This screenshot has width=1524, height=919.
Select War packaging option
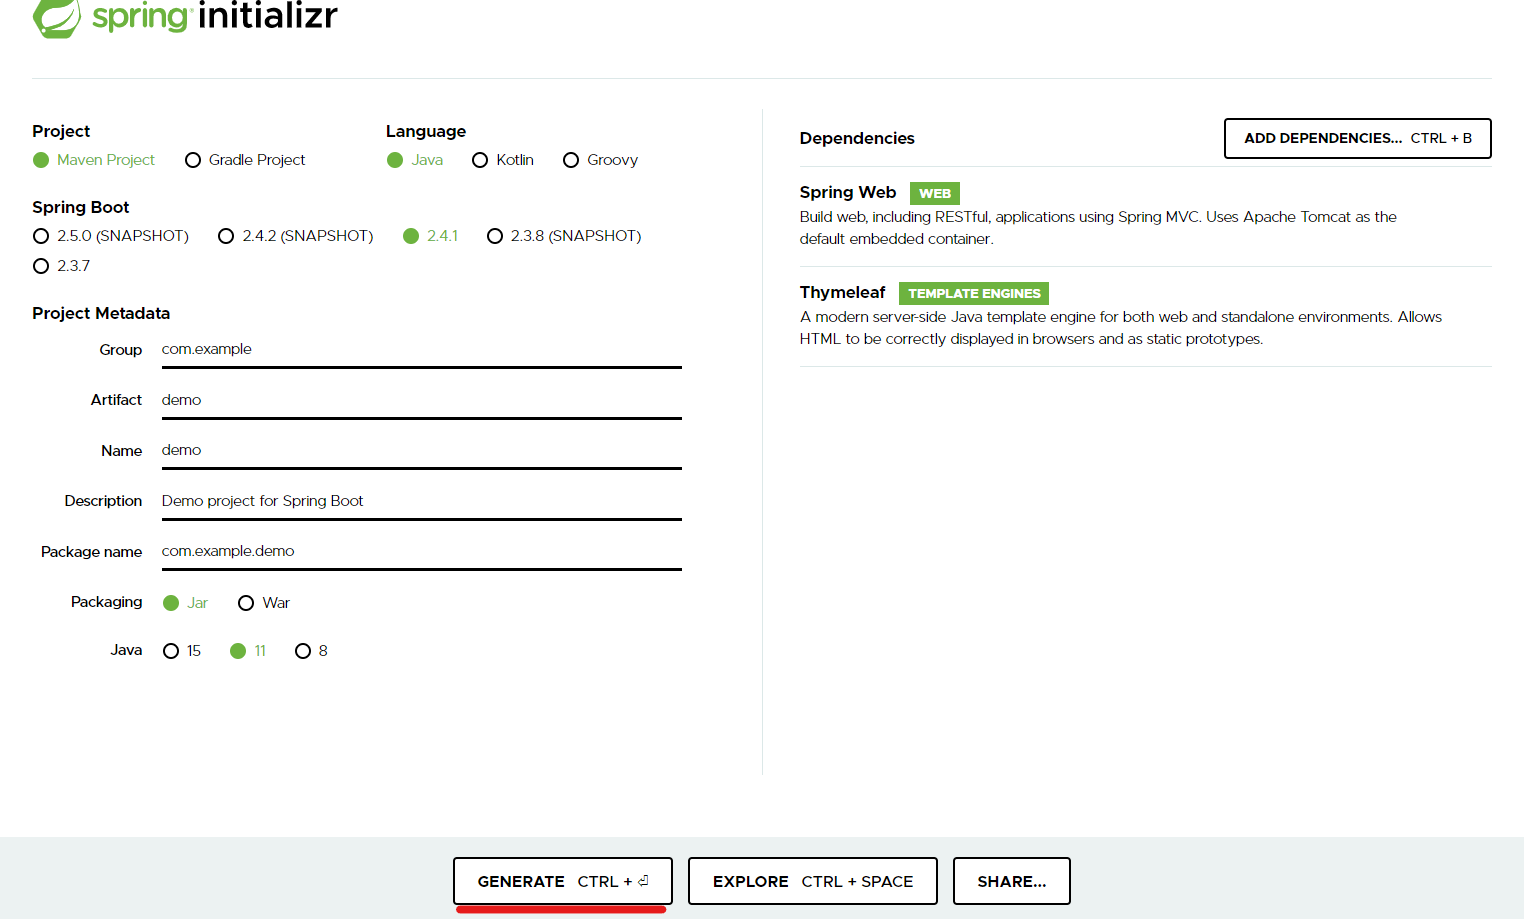point(264,603)
